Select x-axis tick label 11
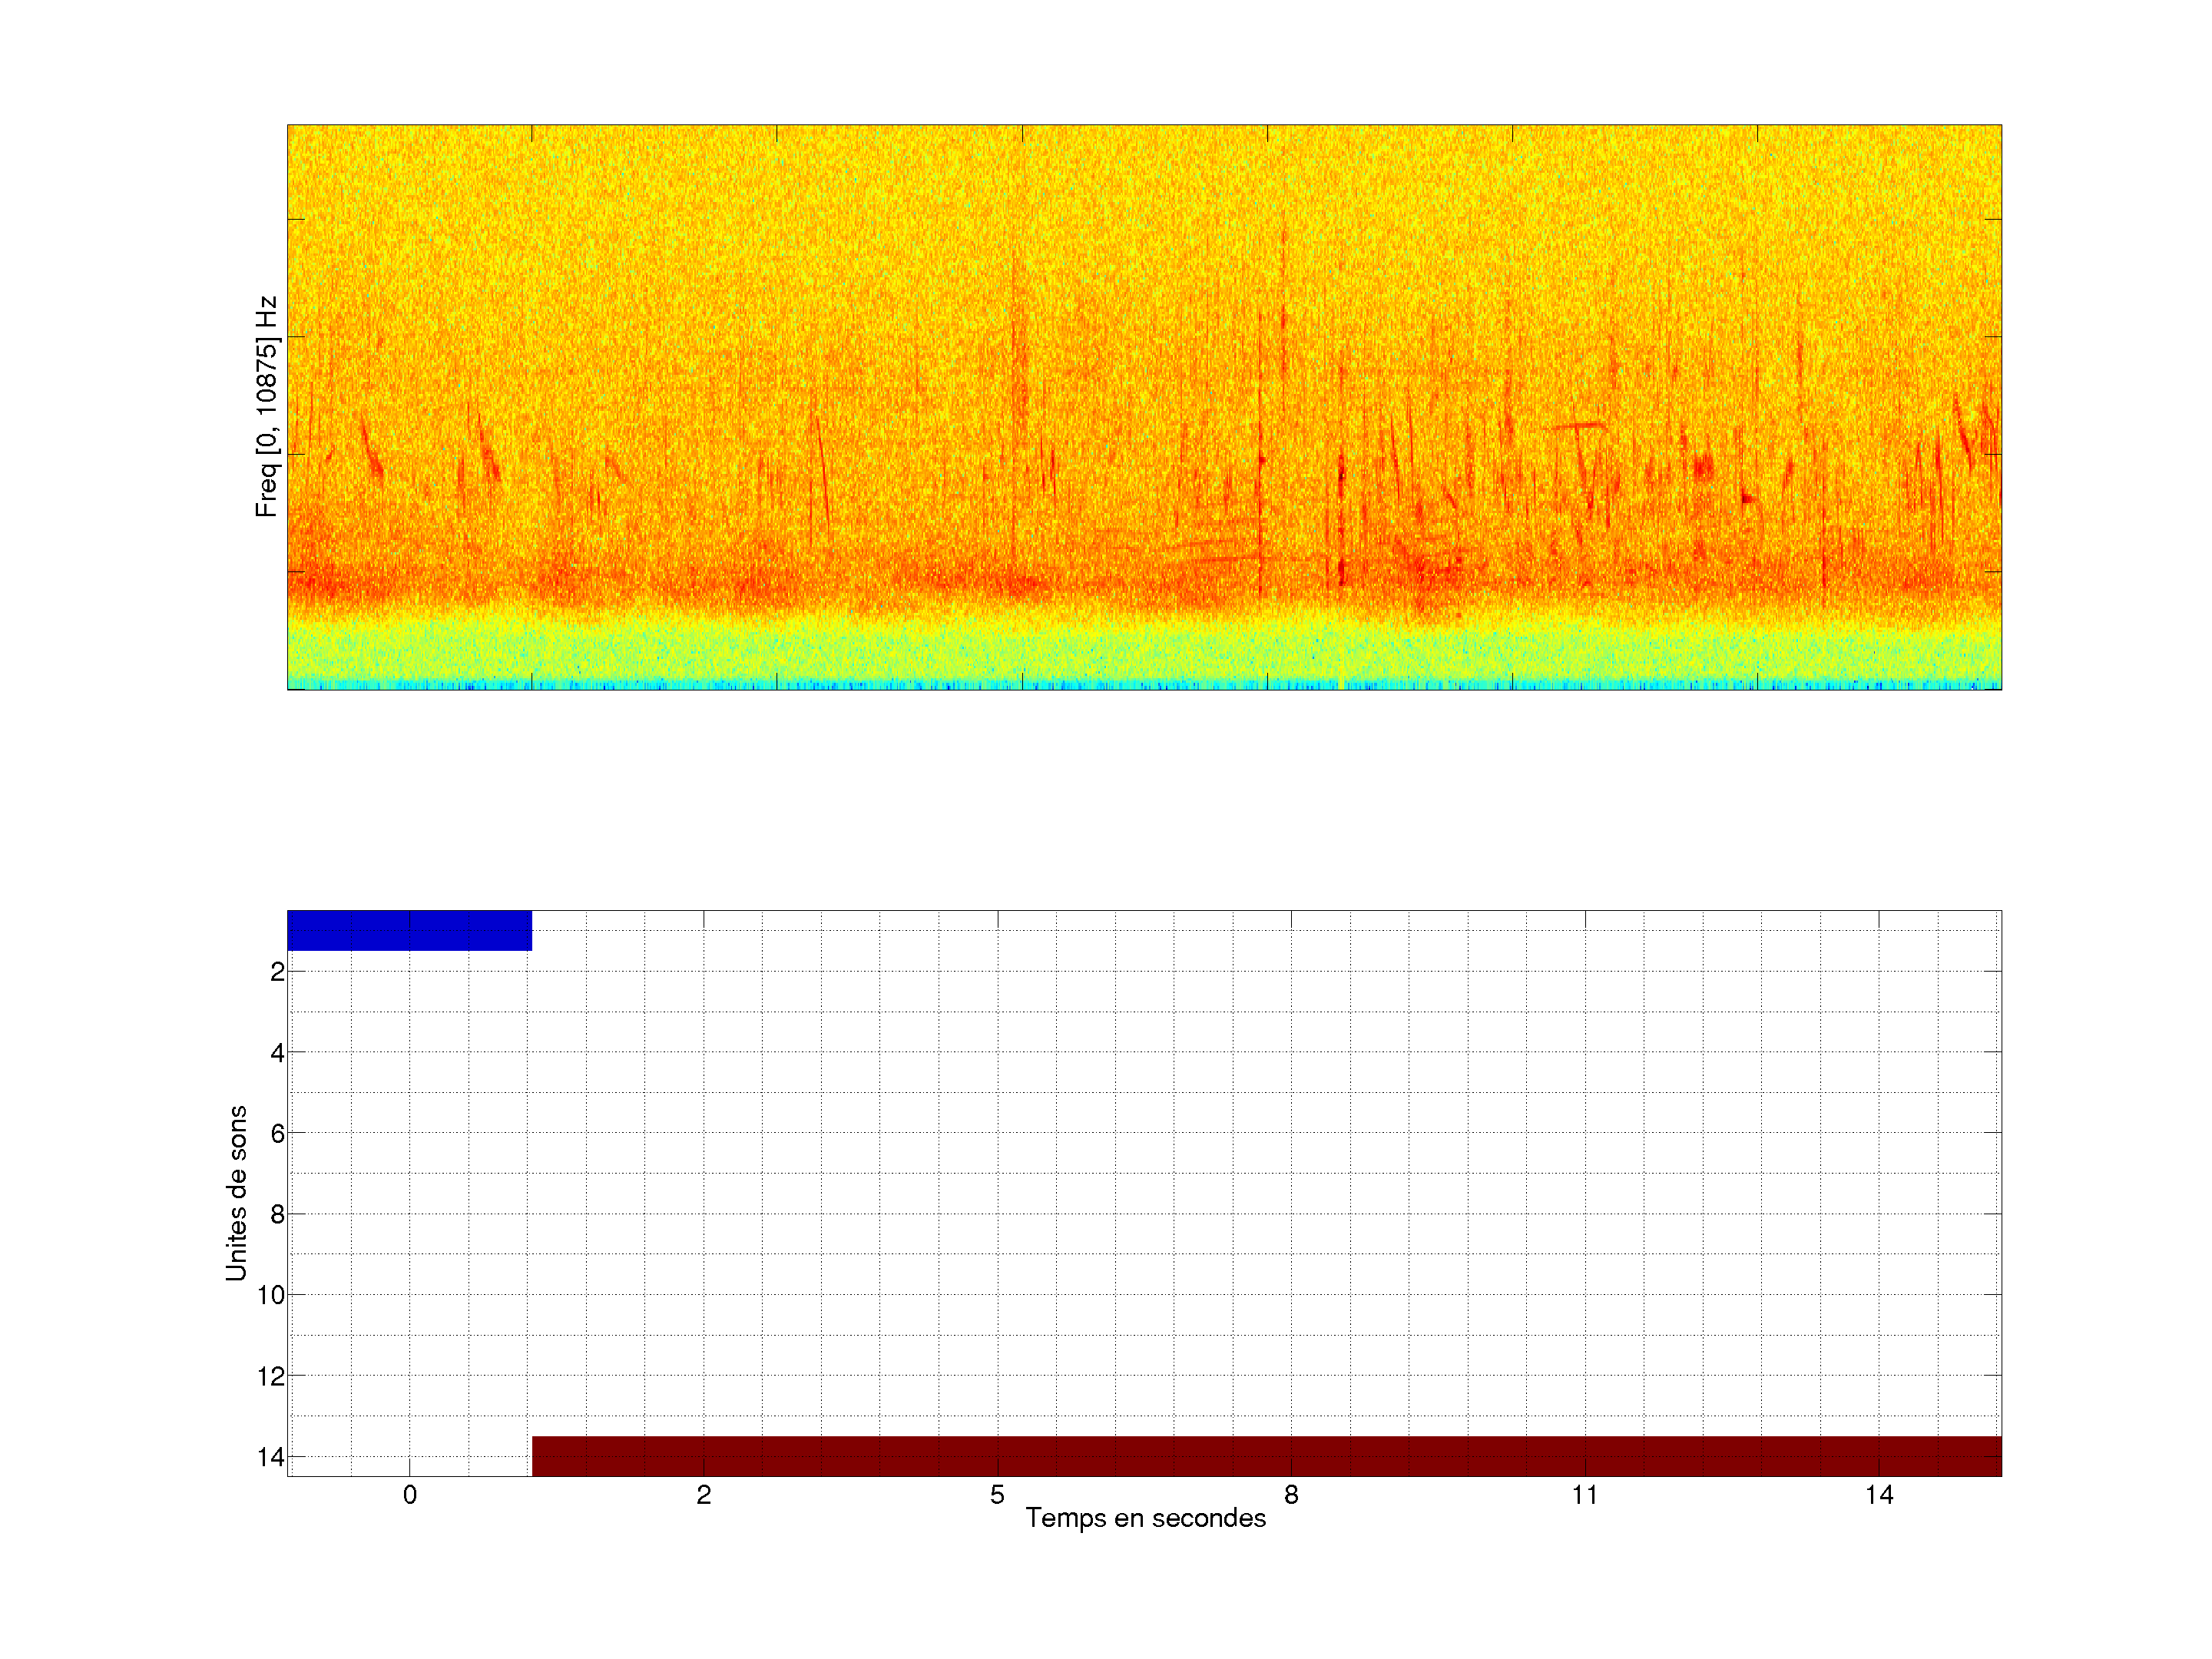The height and width of the screenshot is (1659, 2212). [1584, 1495]
